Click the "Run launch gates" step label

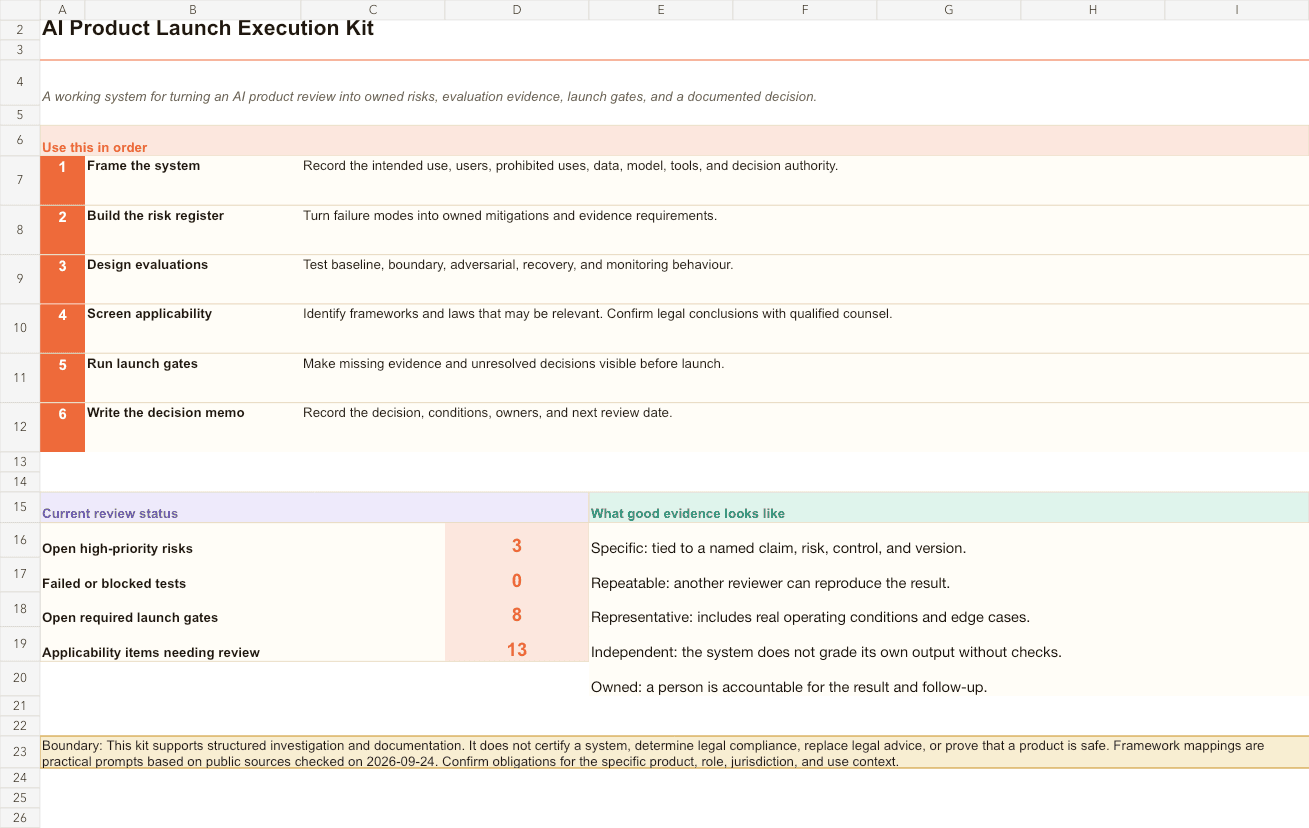pos(143,364)
